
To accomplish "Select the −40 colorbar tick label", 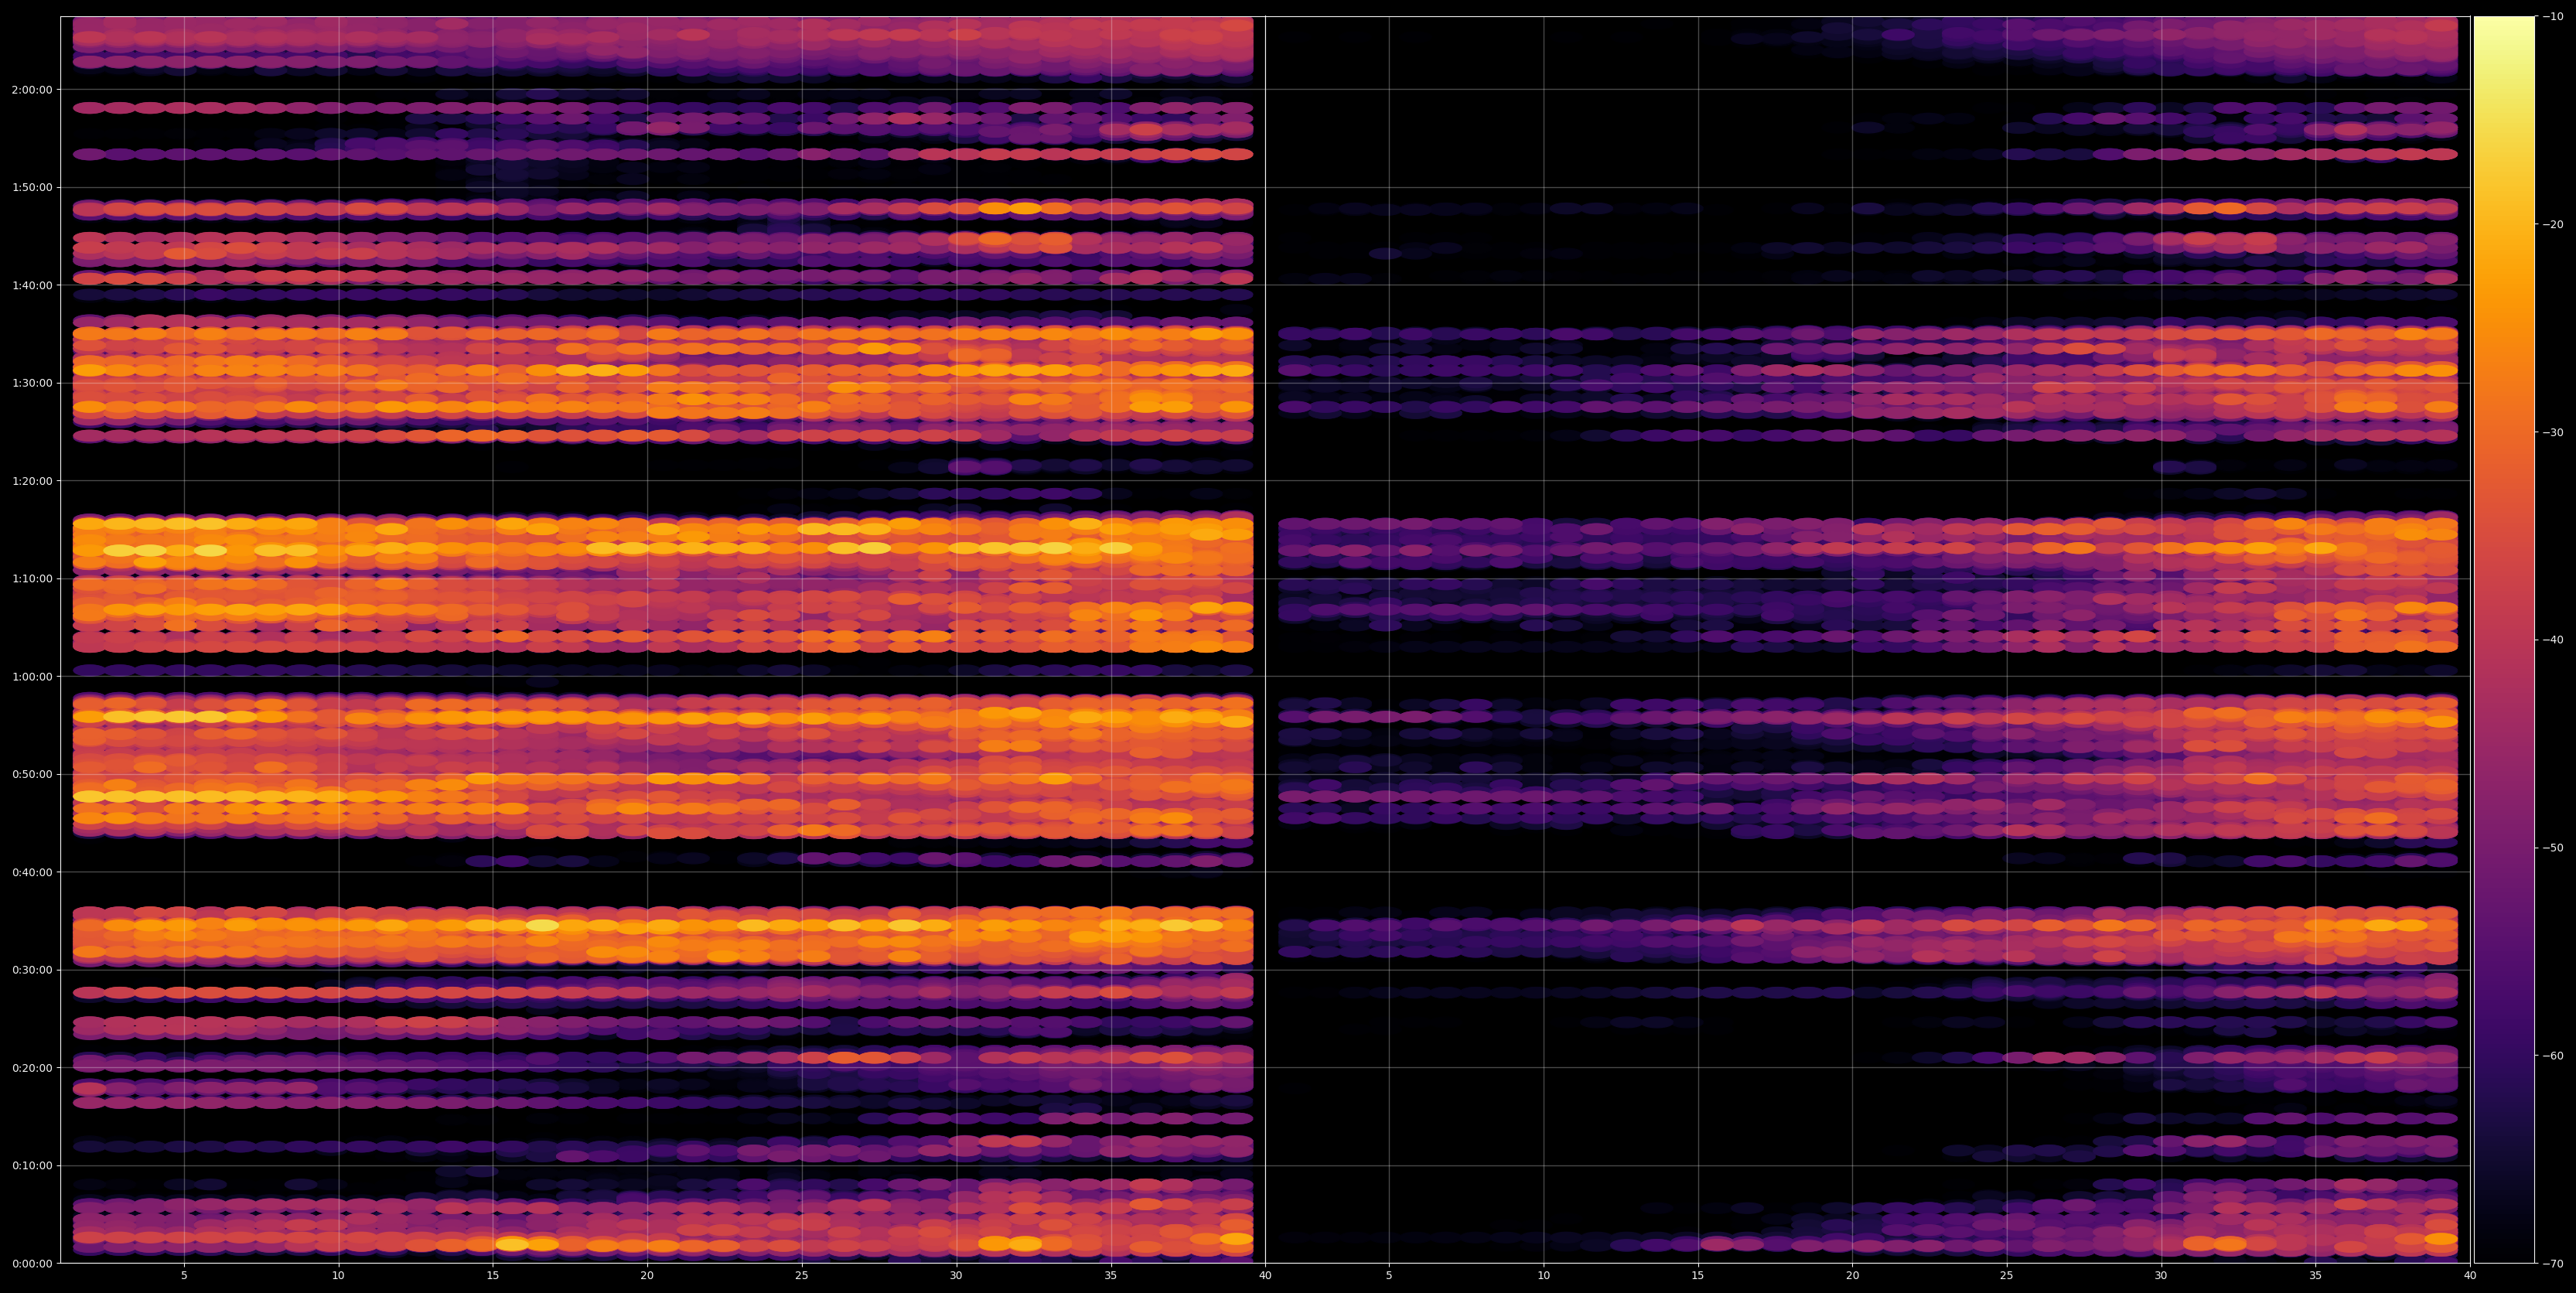I will [2553, 640].
